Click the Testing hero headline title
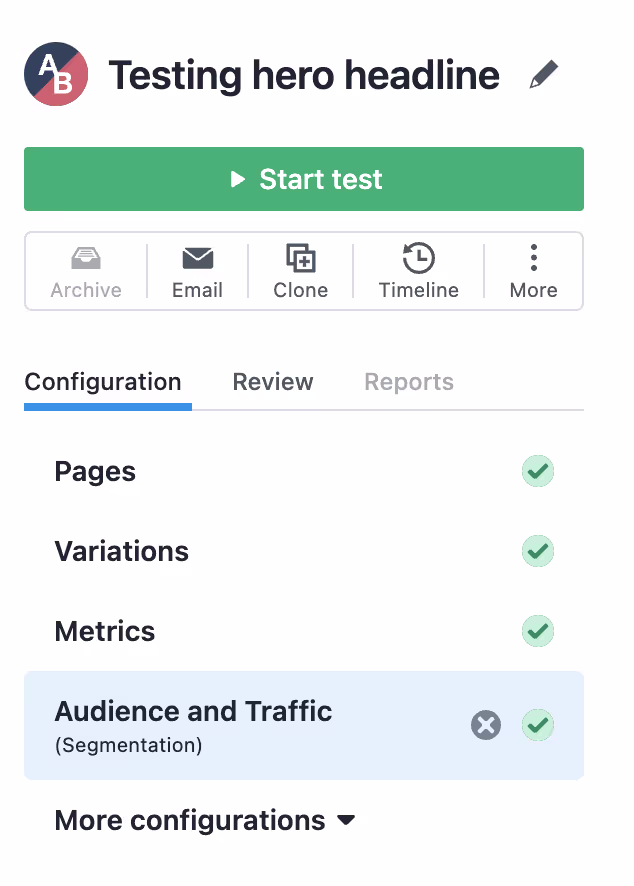The height and width of the screenshot is (886, 634). click(304, 75)
